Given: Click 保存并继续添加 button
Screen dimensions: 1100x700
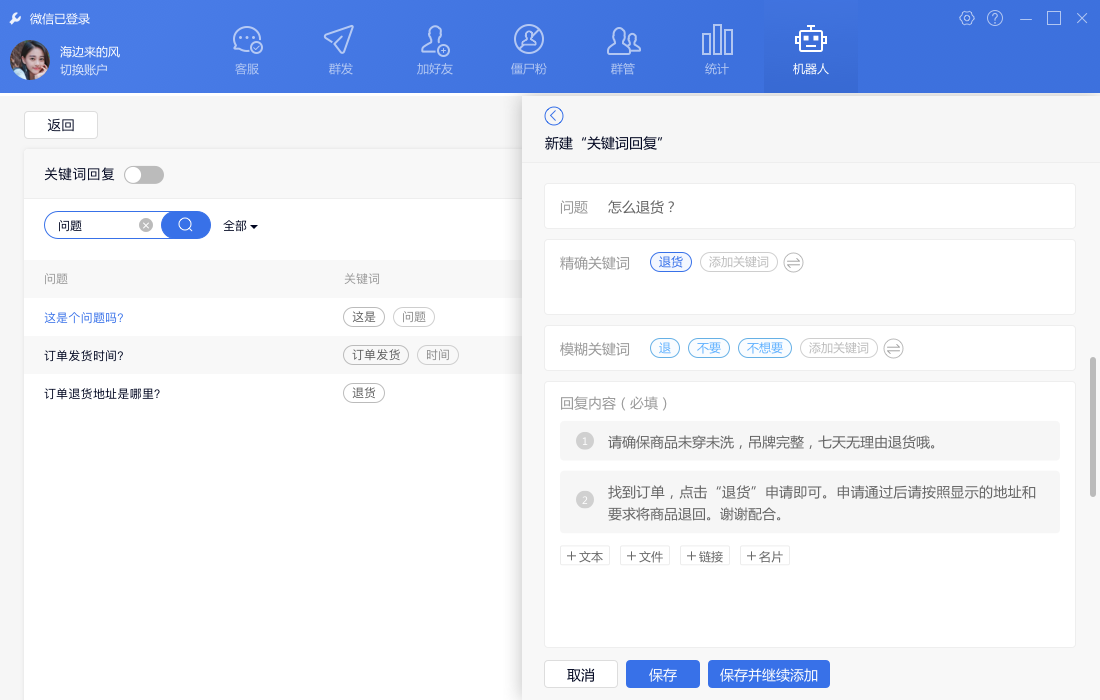Looking at the screenshot, I should pos(769,675).
